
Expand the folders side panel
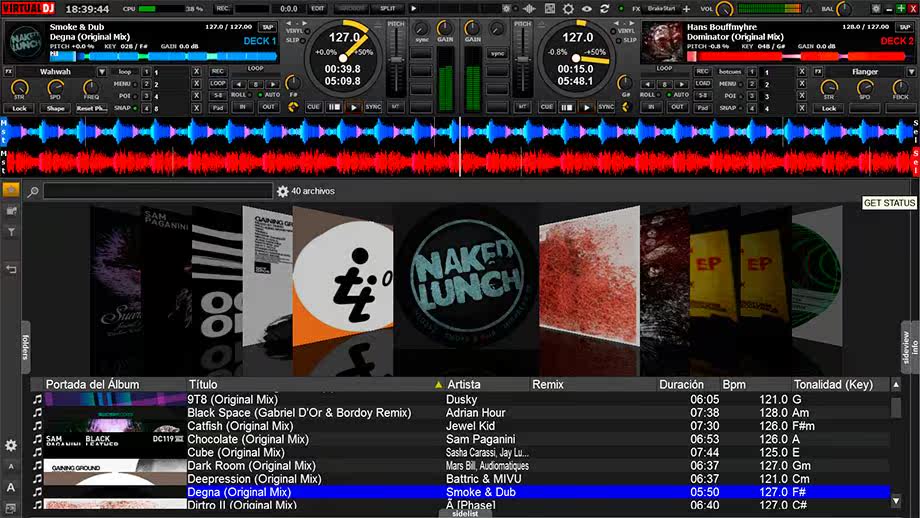pos(25,347)
